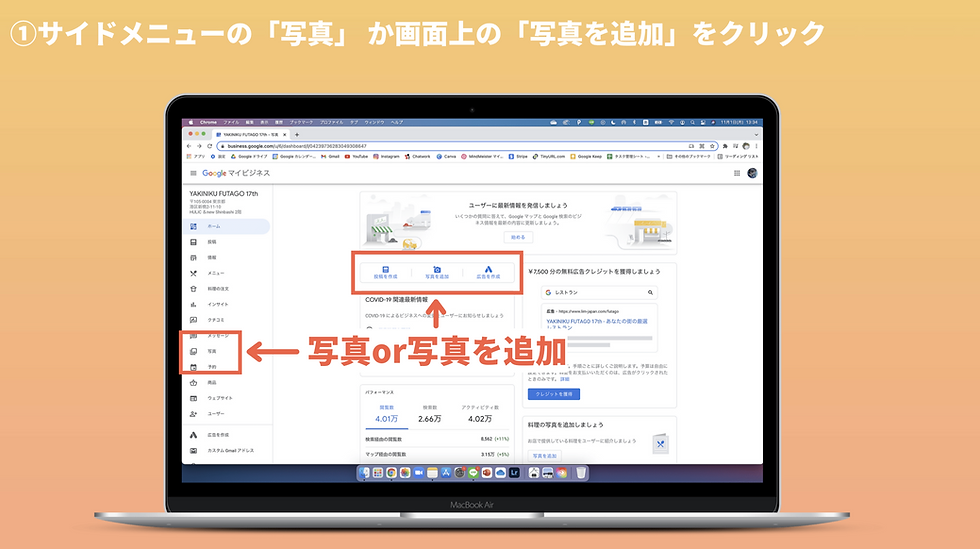Viewport: 980px width, 549px height.
Task: Select the YAKINIKU FUTAGO 17th browser tab
Action: tap(250, 134)
